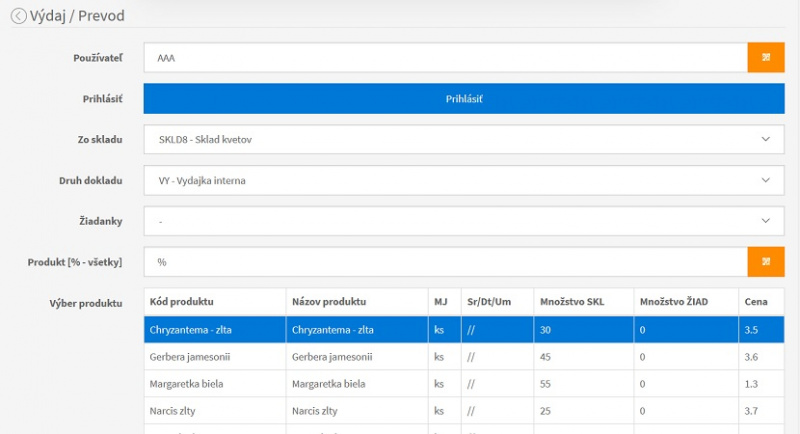Focus the Produkt filter input field
Screen dimensions: 800x434
point(445,262)
